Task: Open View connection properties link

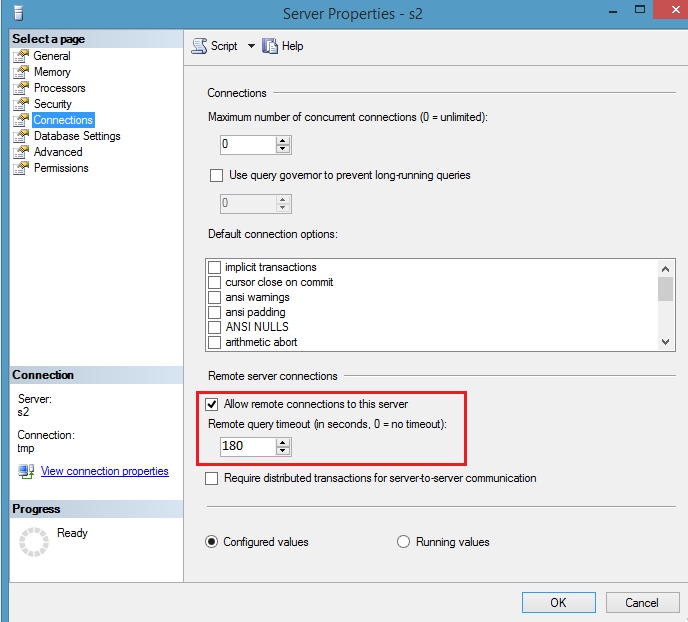Action: pyautogui.click(x=105, y=471)
